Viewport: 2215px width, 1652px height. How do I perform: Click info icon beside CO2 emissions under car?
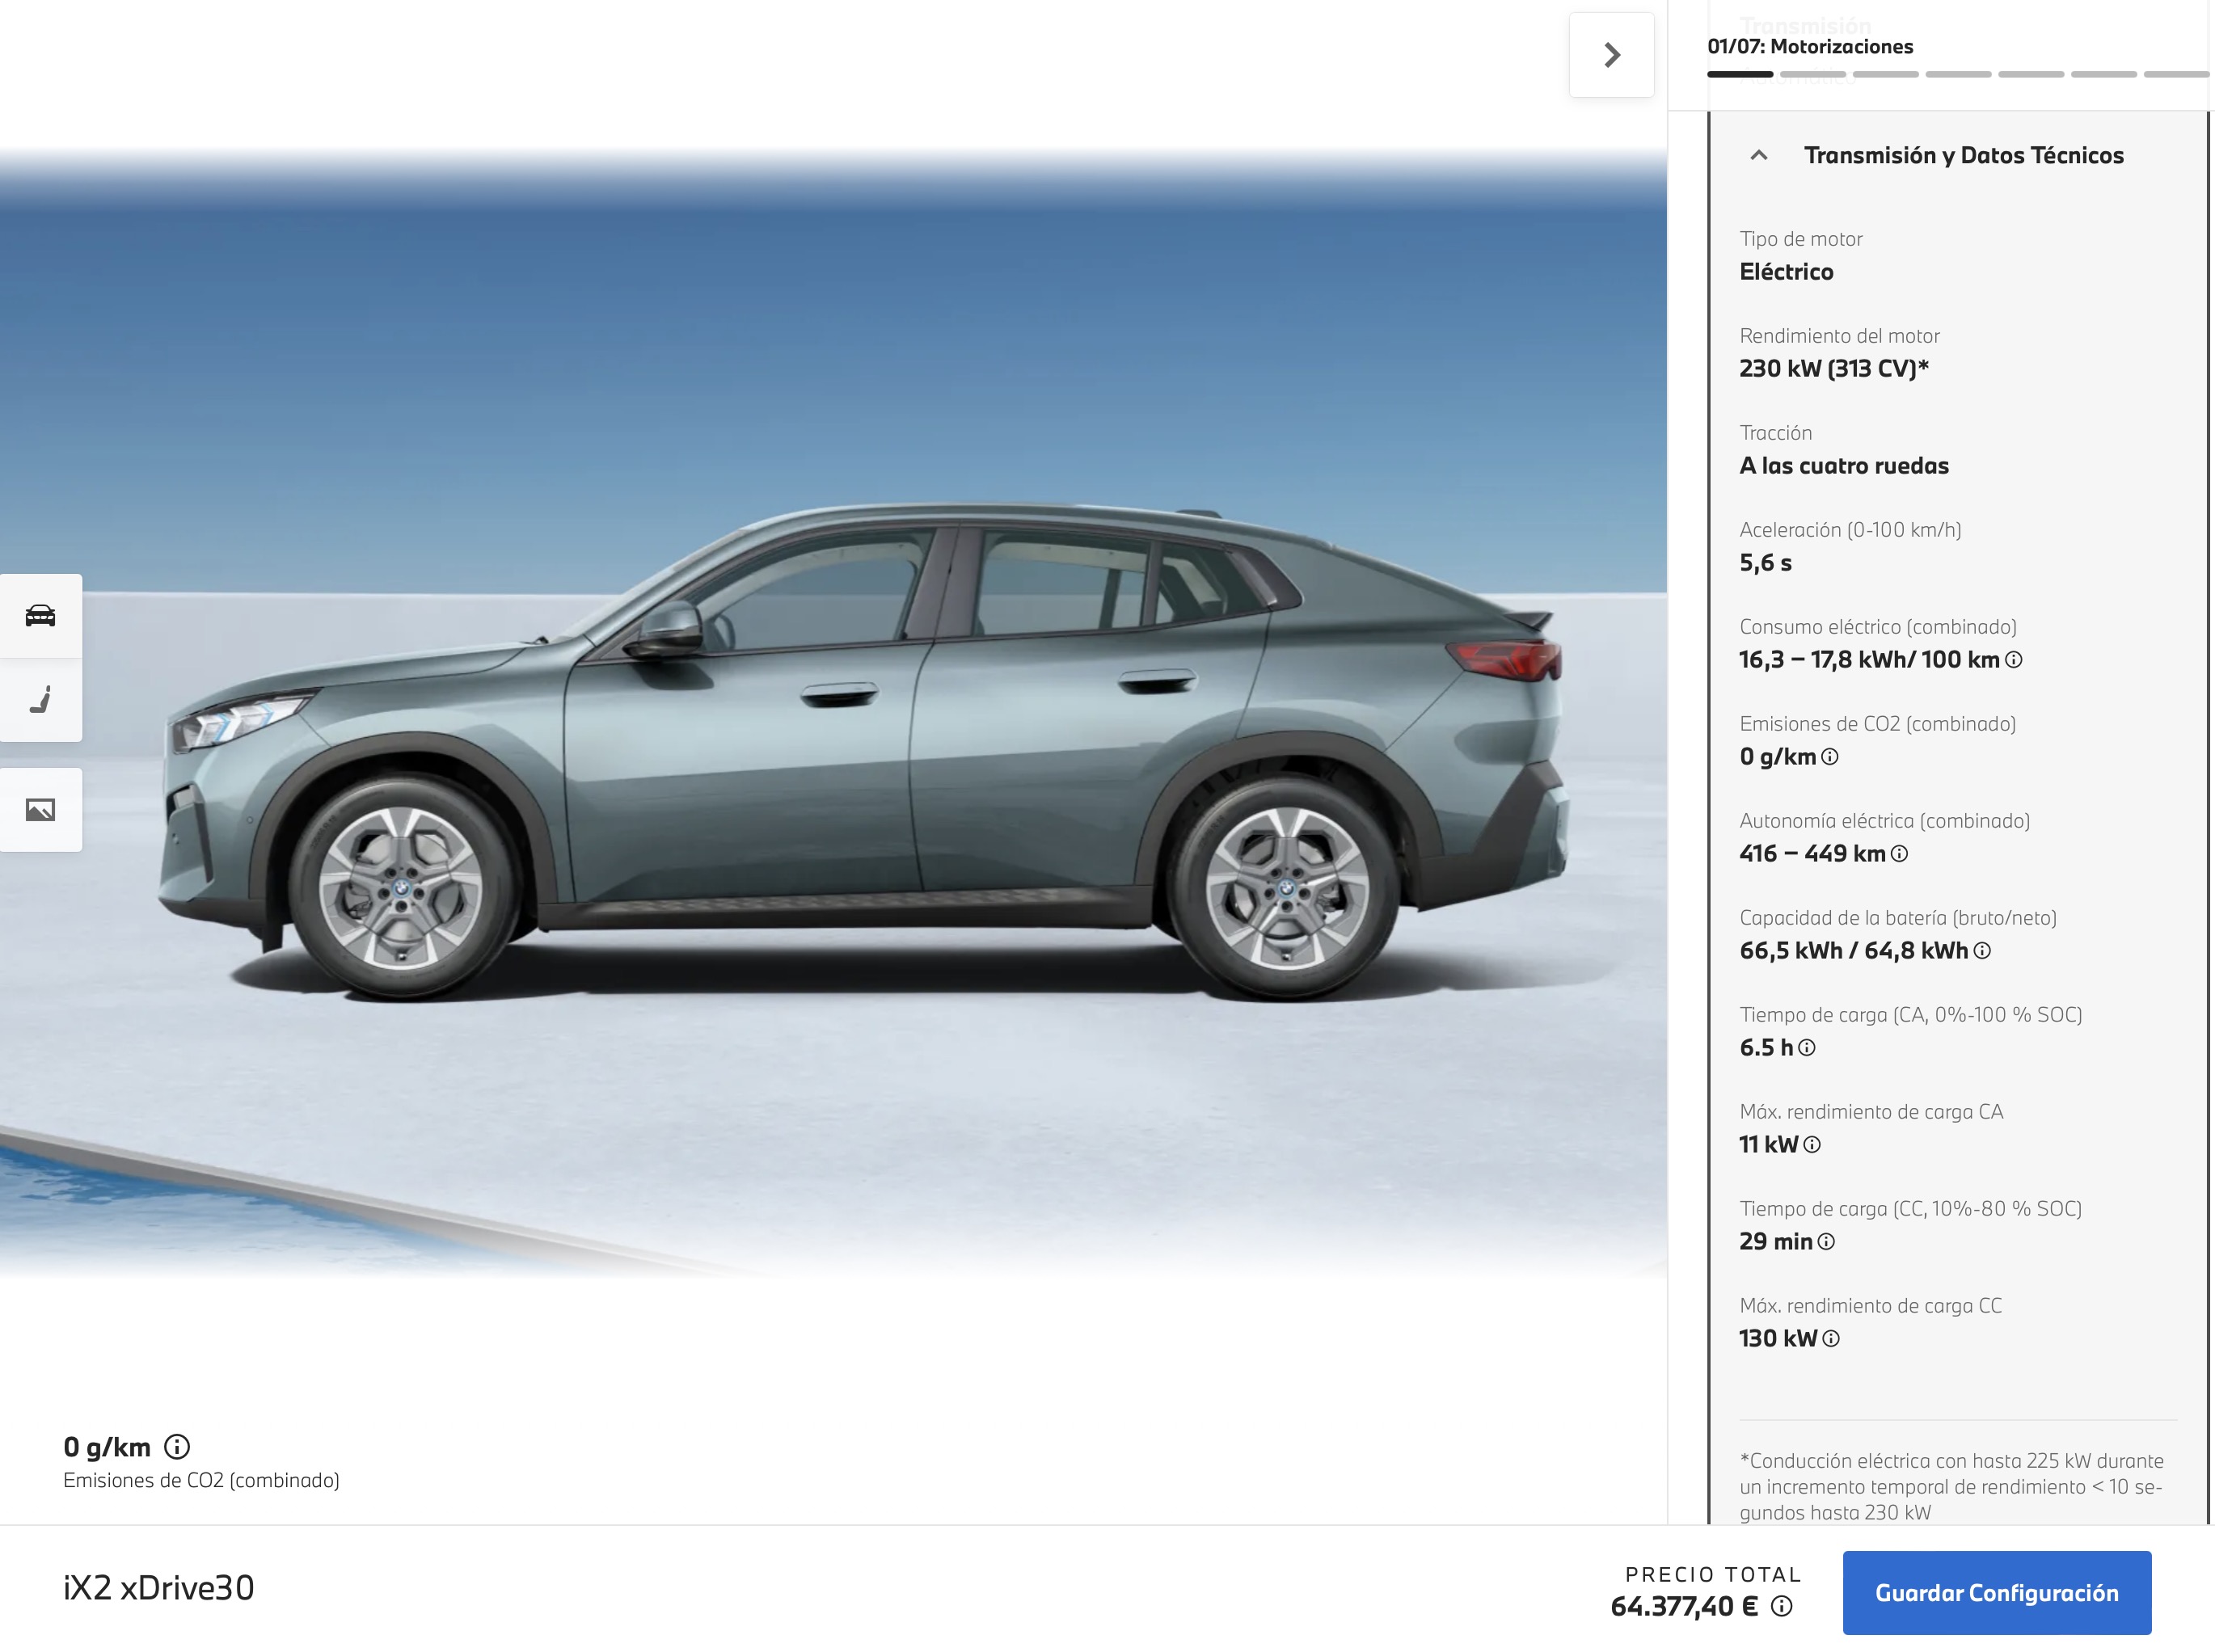[x=177, y=1447]
